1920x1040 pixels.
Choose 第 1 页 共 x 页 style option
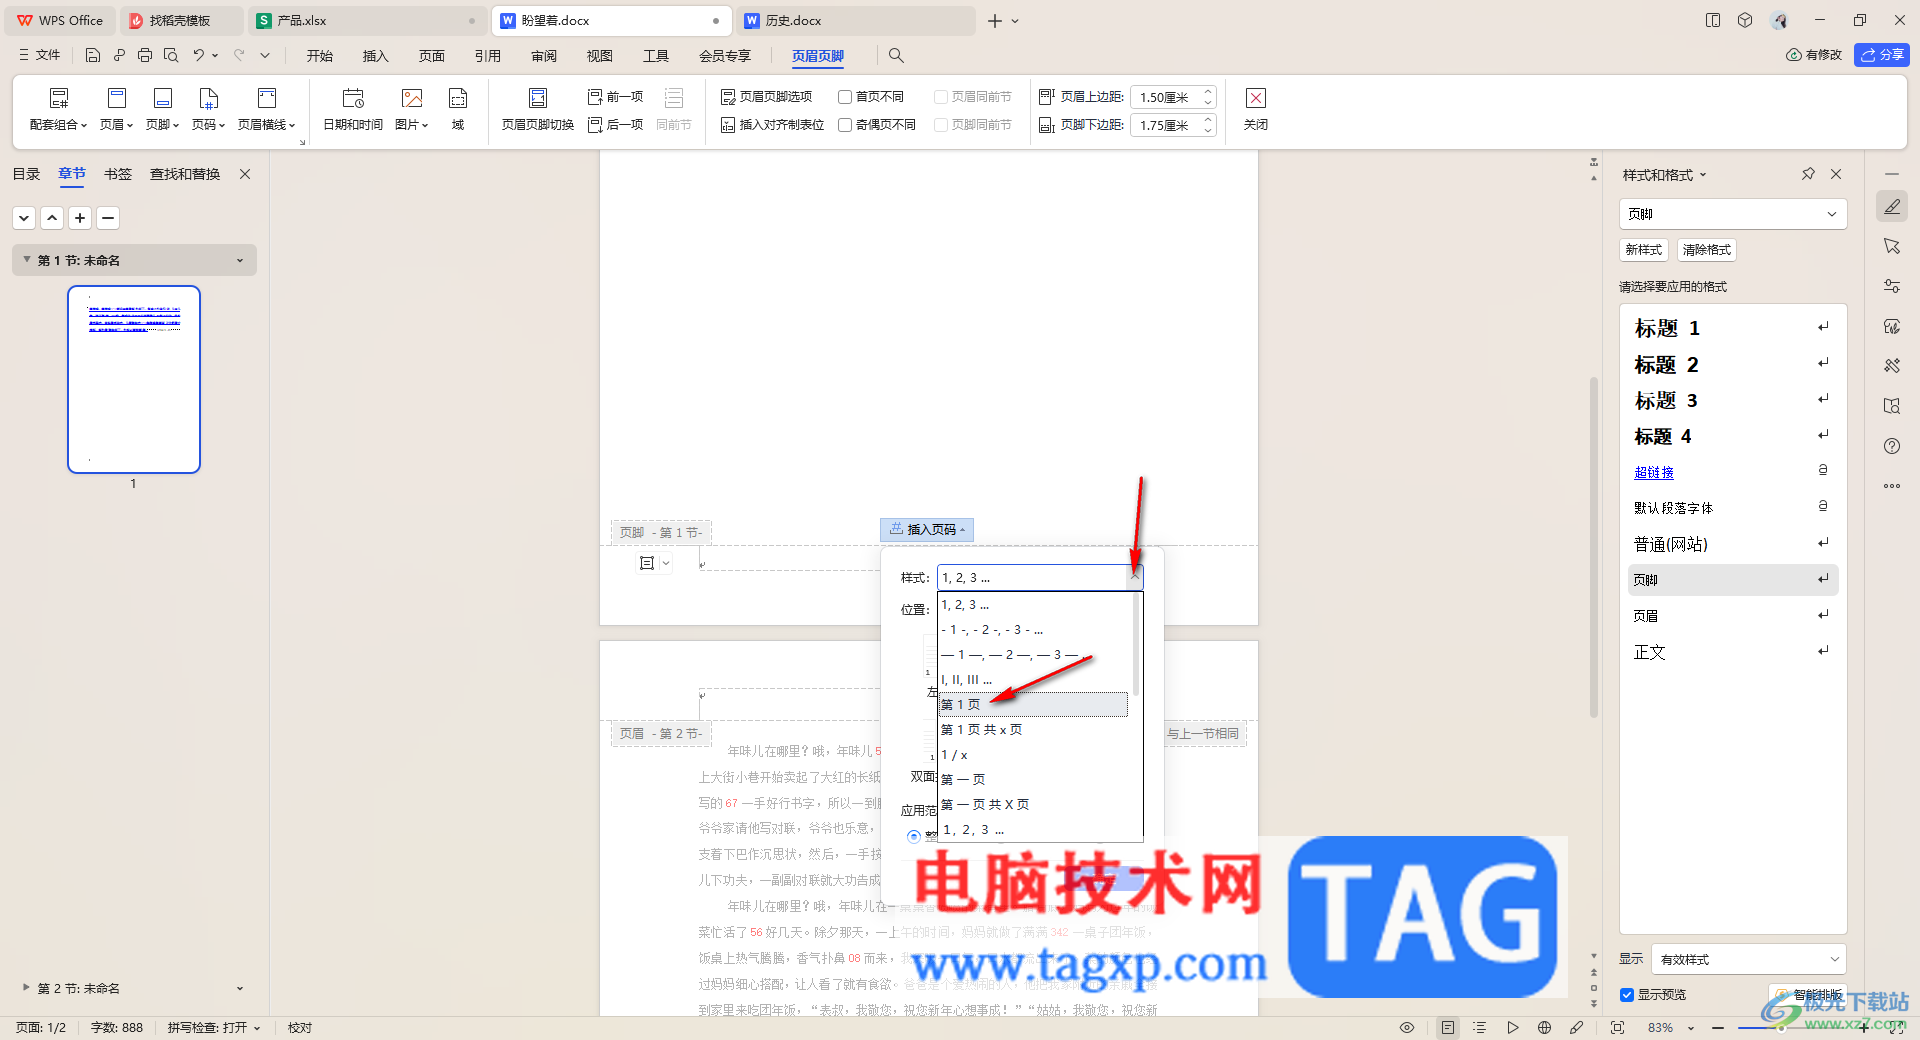[x=1034, y=730]
